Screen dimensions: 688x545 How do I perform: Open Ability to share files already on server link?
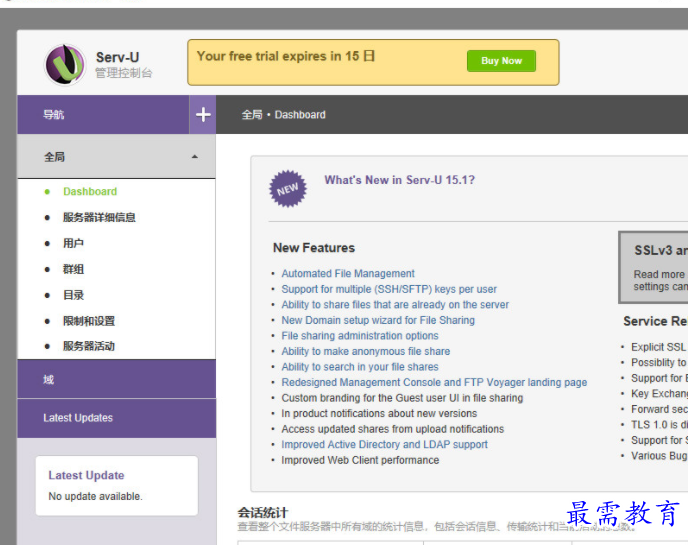[x=395, y=305]
